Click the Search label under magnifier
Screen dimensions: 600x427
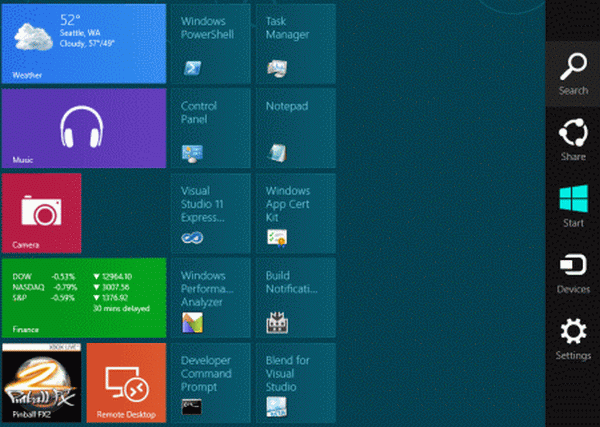[573, 91]
